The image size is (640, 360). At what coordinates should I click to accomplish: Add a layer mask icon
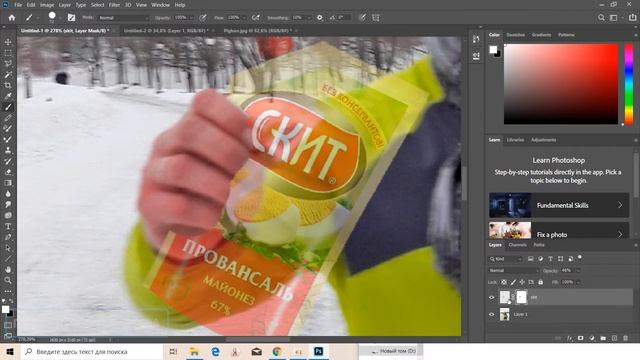pyautogui.click(x=580, y=338)
